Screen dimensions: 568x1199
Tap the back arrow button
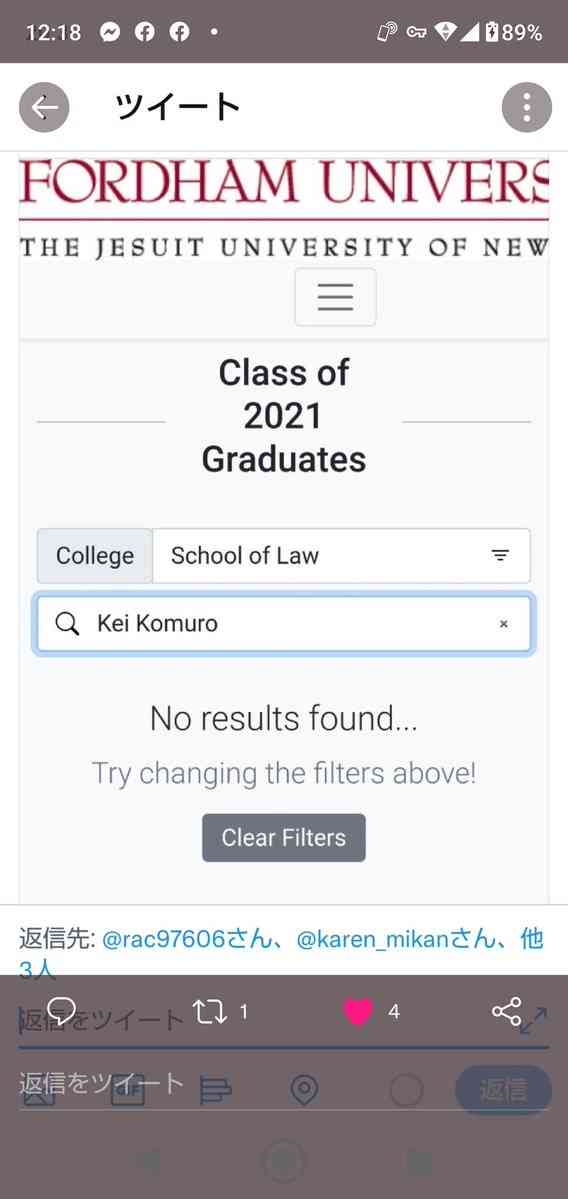pos(44,108)
